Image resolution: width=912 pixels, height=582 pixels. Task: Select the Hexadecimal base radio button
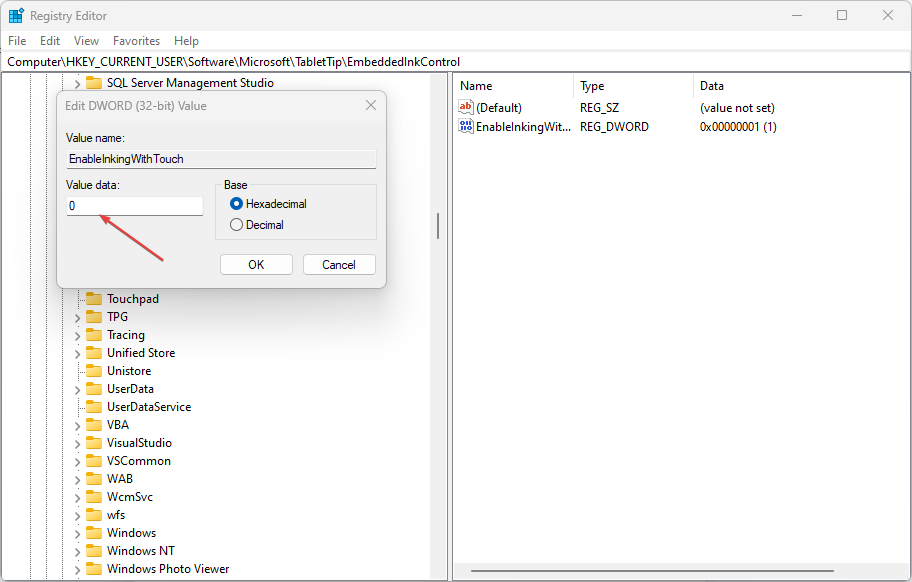coord(237,204)
